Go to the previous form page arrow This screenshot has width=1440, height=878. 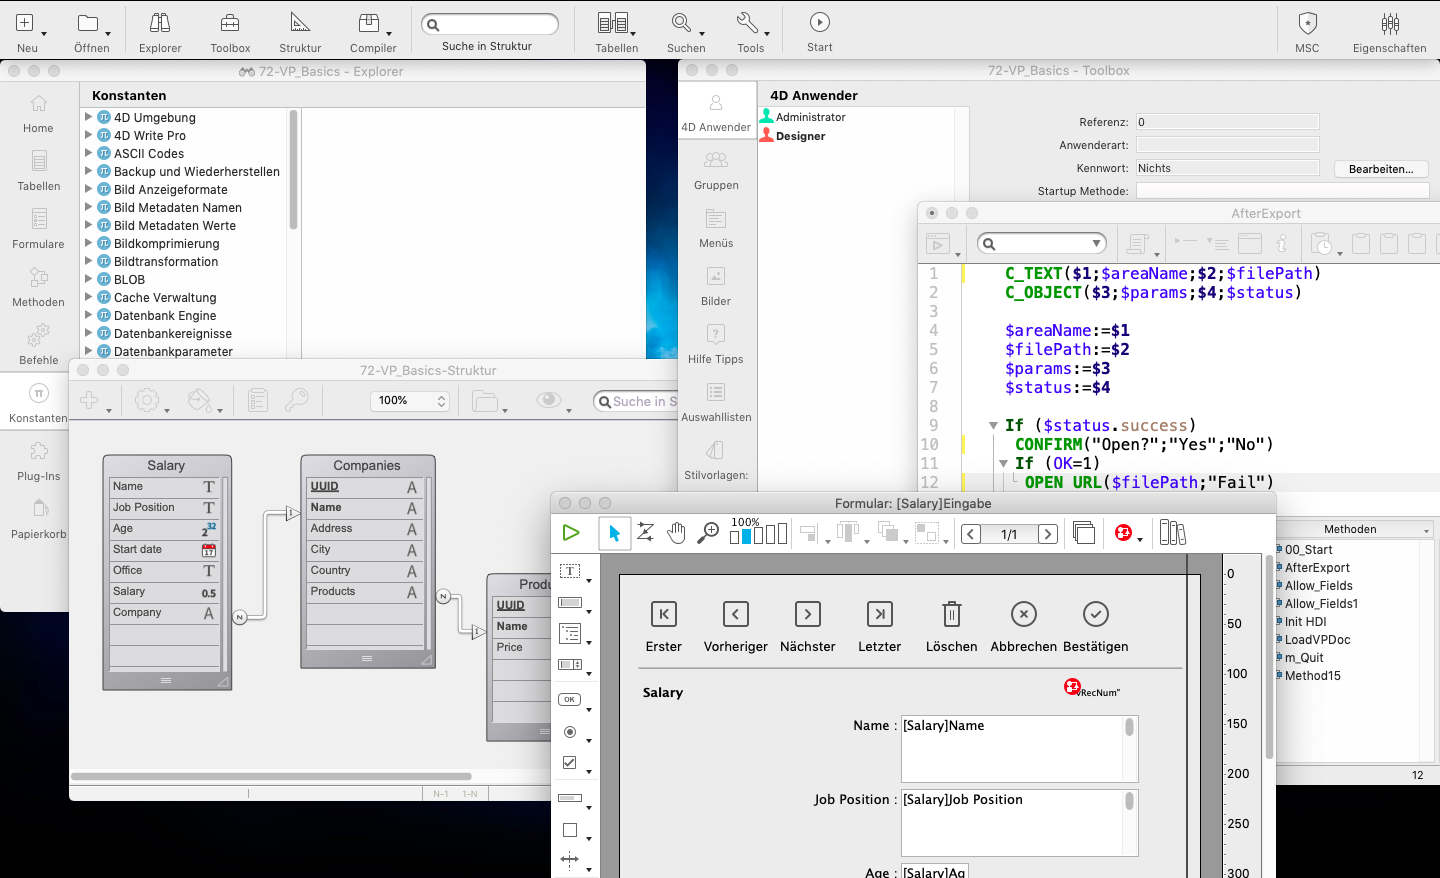(x=971, y=534)
